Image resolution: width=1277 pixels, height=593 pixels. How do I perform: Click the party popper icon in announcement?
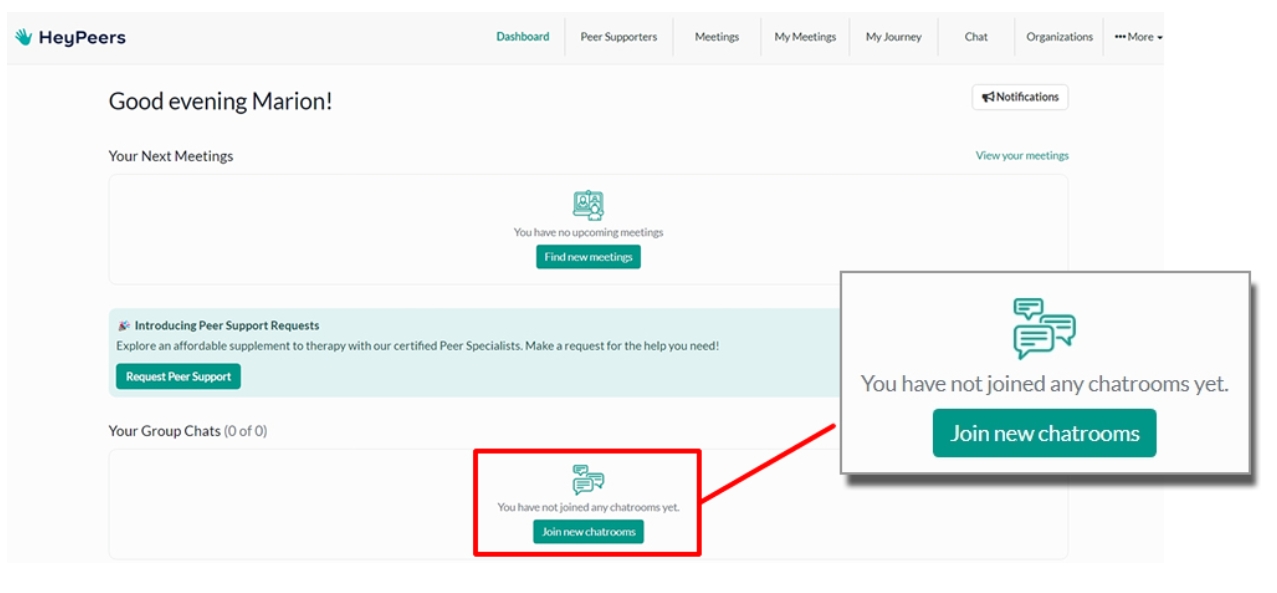pos(124,326)
